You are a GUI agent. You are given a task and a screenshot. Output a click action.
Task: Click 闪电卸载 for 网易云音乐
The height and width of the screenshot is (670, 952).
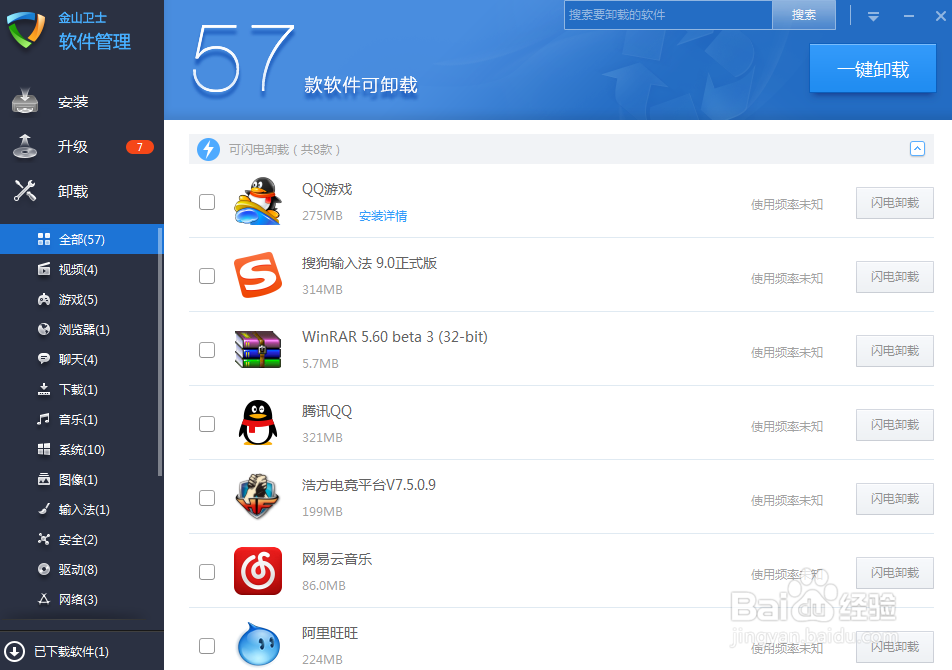[894, 573]
